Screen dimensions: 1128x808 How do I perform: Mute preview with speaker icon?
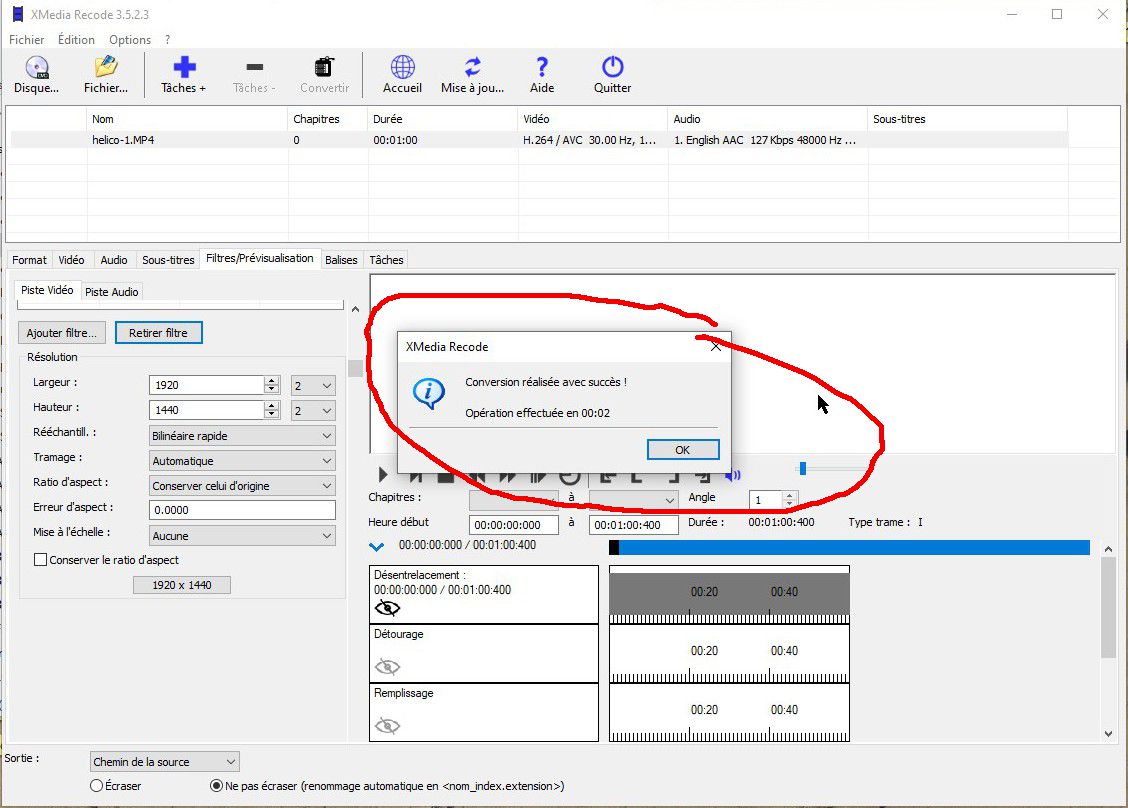click(733, 475)
